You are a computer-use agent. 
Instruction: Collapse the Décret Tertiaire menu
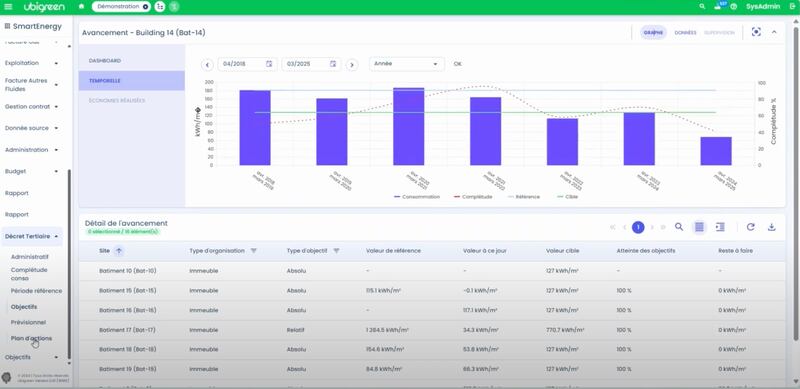32,236
